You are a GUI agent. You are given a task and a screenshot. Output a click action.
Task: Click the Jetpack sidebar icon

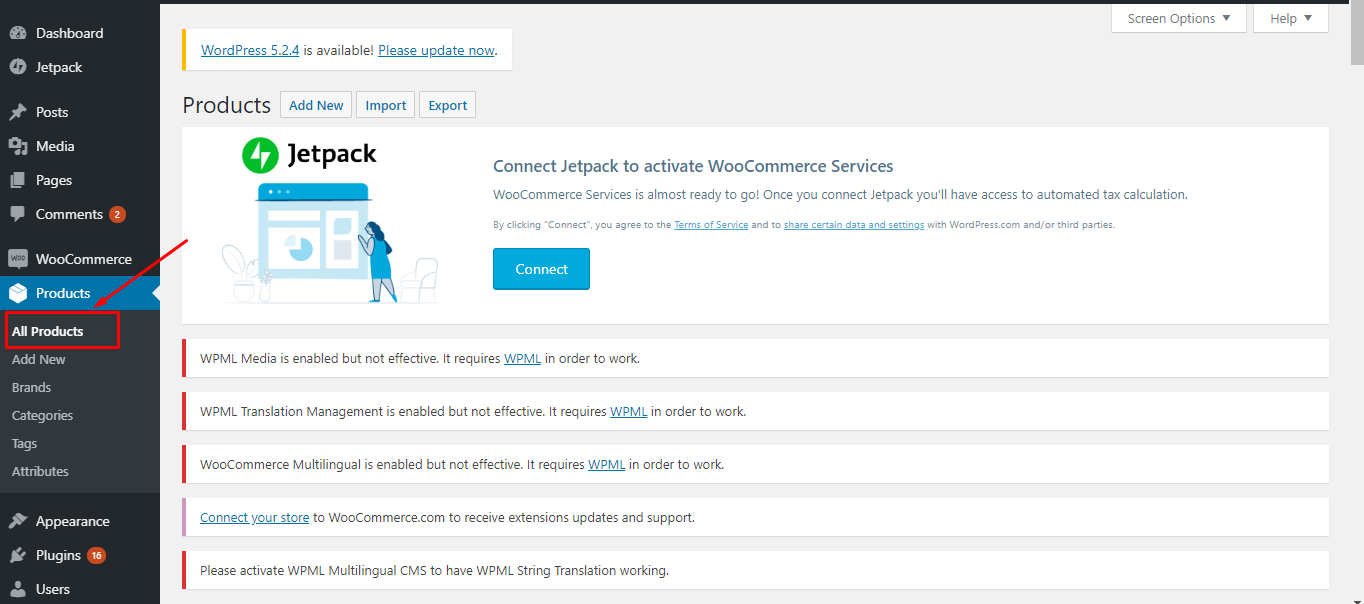18,67
